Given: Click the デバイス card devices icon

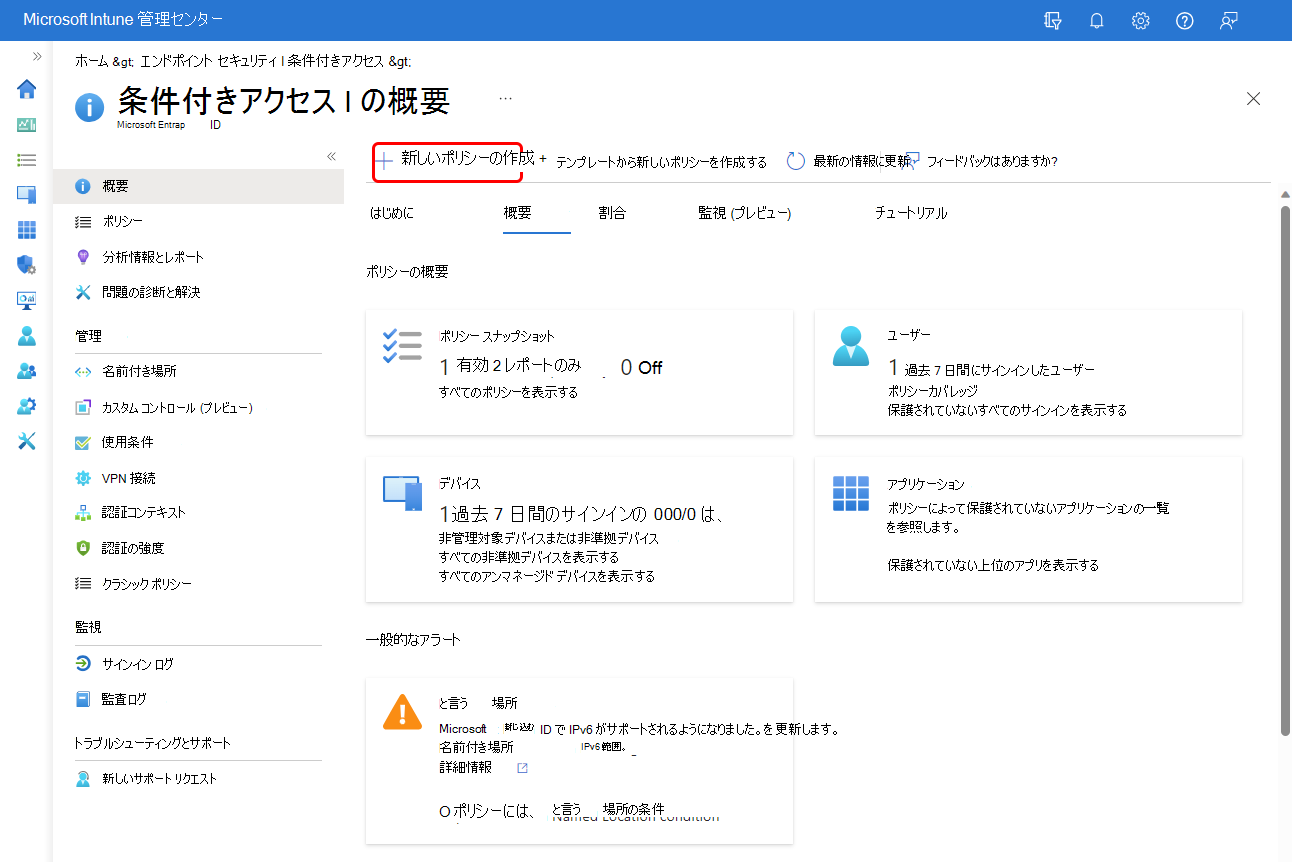Looking at the screenshot, I should click(x=402, y=493).
